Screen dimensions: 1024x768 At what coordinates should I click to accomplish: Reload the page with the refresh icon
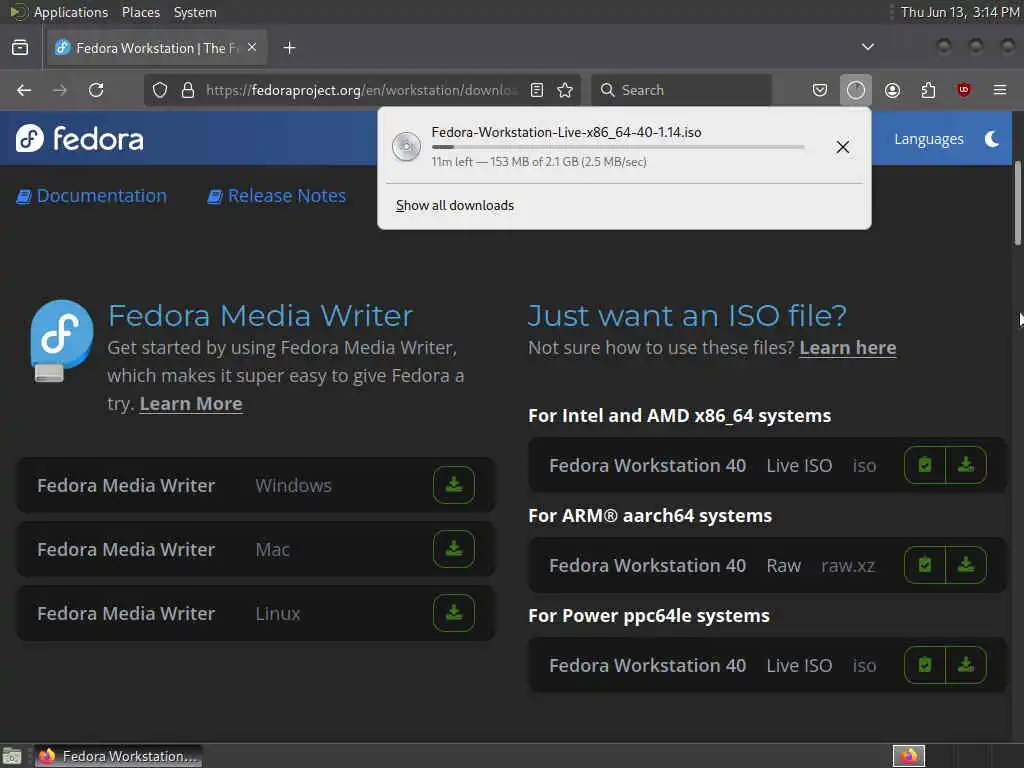tap(96, 90)
